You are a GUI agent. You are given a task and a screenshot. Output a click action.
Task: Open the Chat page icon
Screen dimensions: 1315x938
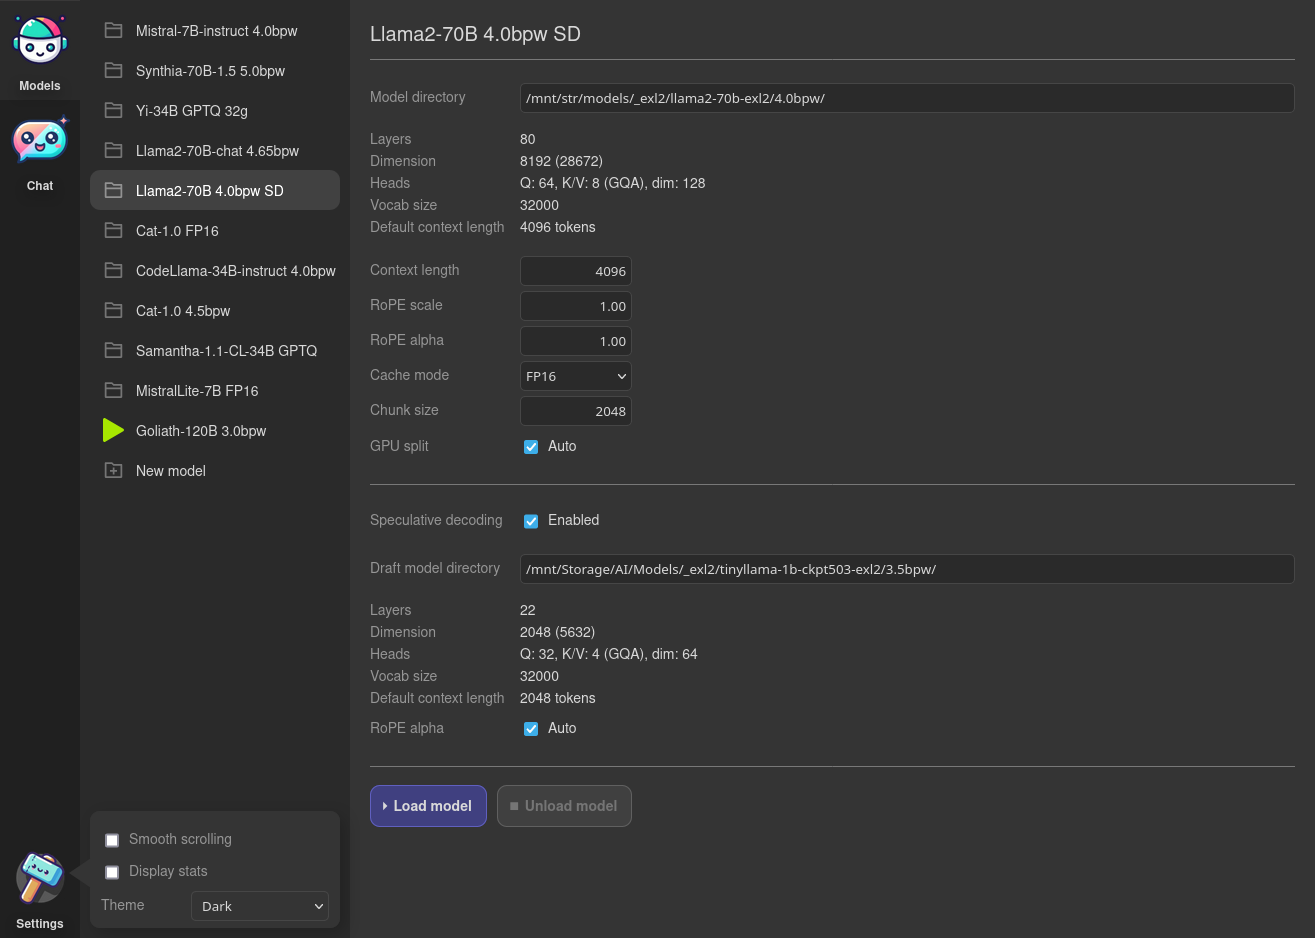[40, 141]
